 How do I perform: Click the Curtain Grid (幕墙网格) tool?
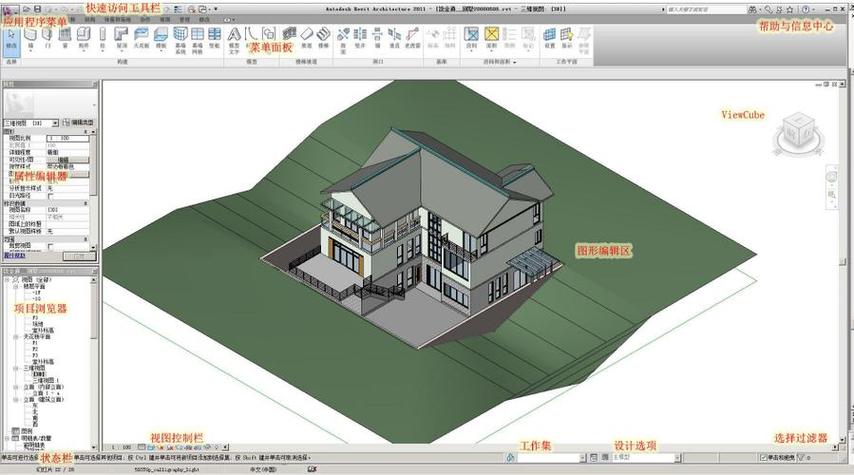[x=197, y=38]
